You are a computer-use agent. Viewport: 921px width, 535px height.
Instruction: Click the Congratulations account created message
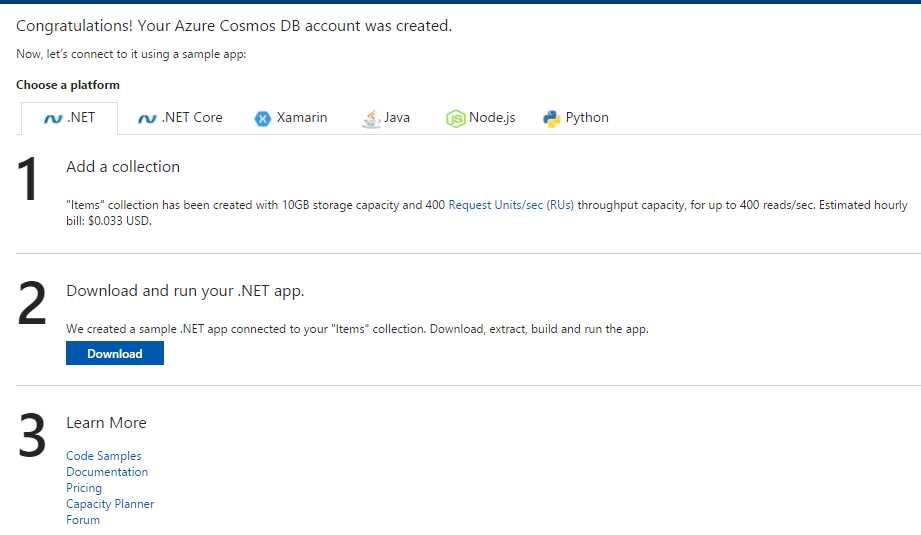point(234,26)
